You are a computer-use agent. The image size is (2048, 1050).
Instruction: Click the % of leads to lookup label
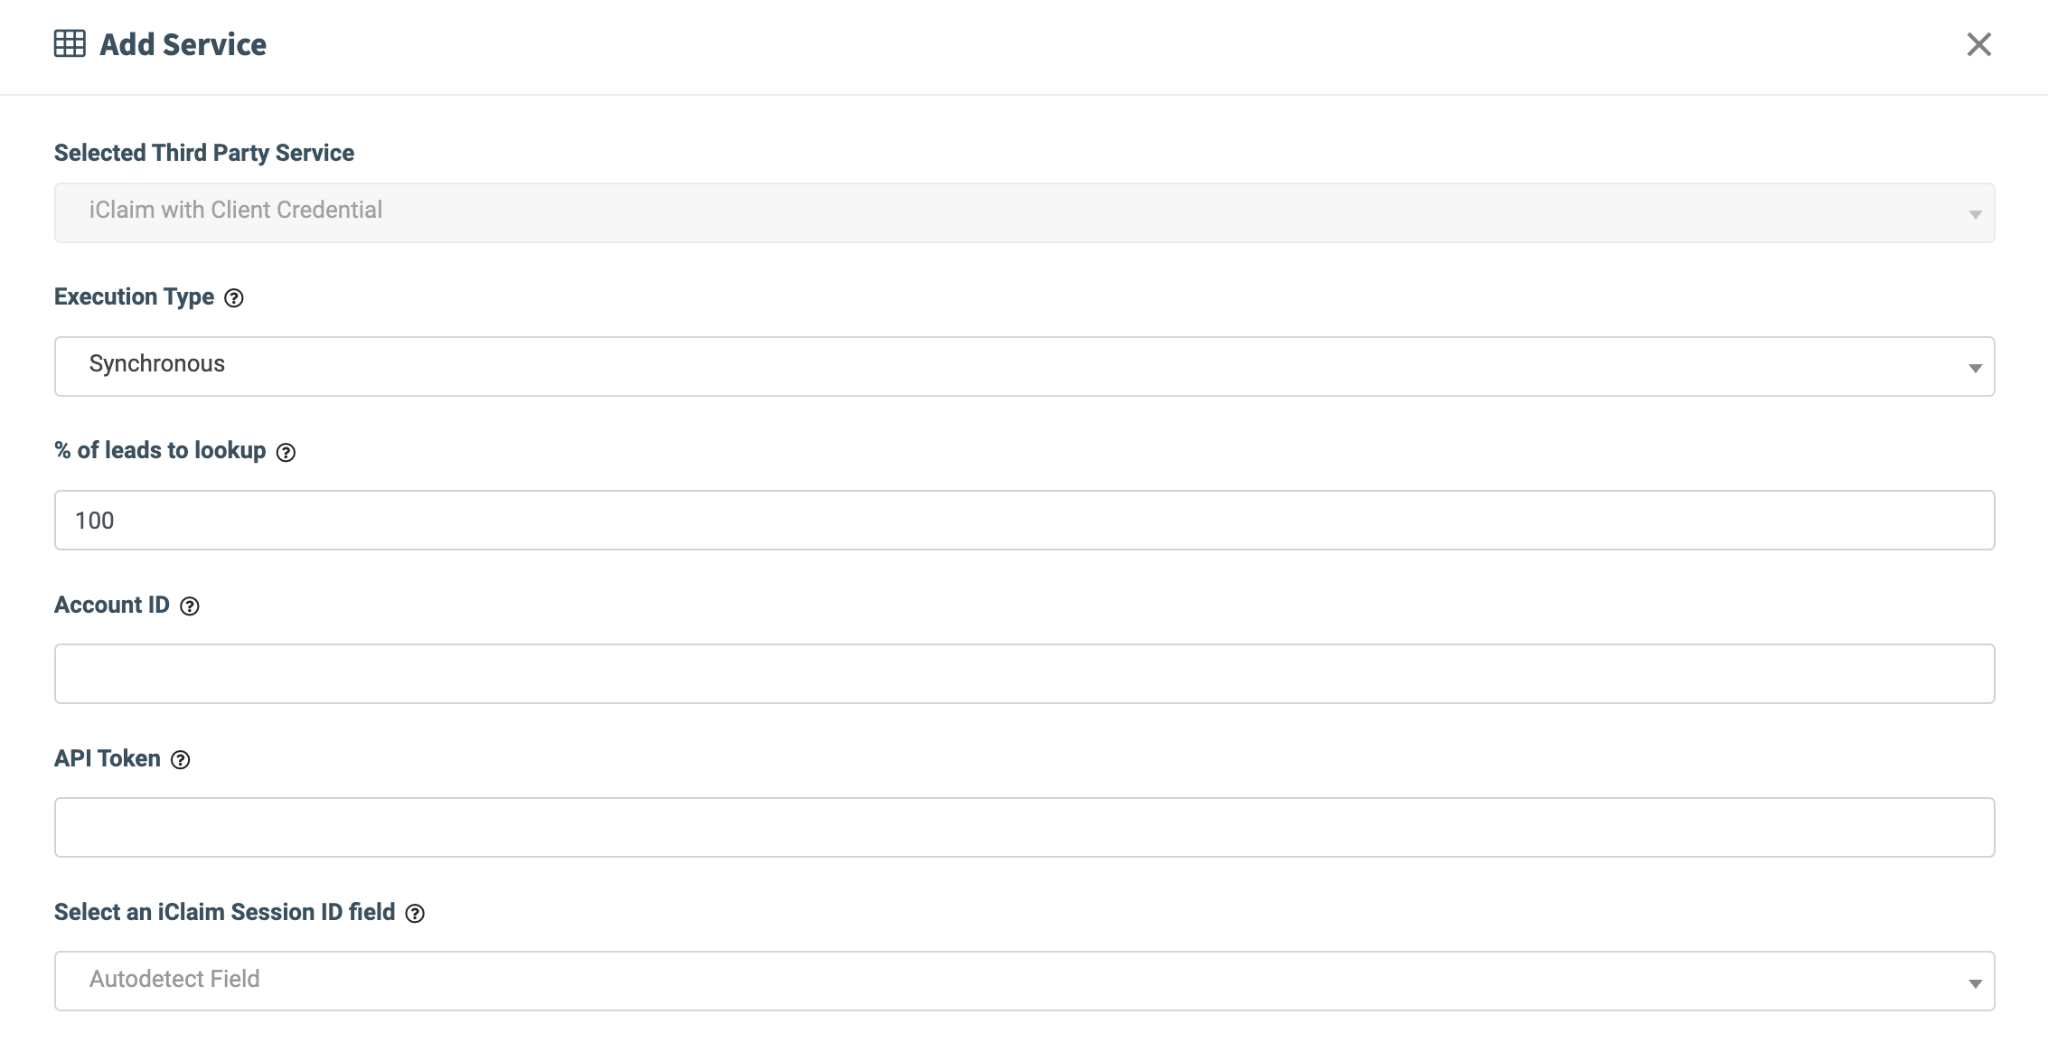[x=160, y=451]
